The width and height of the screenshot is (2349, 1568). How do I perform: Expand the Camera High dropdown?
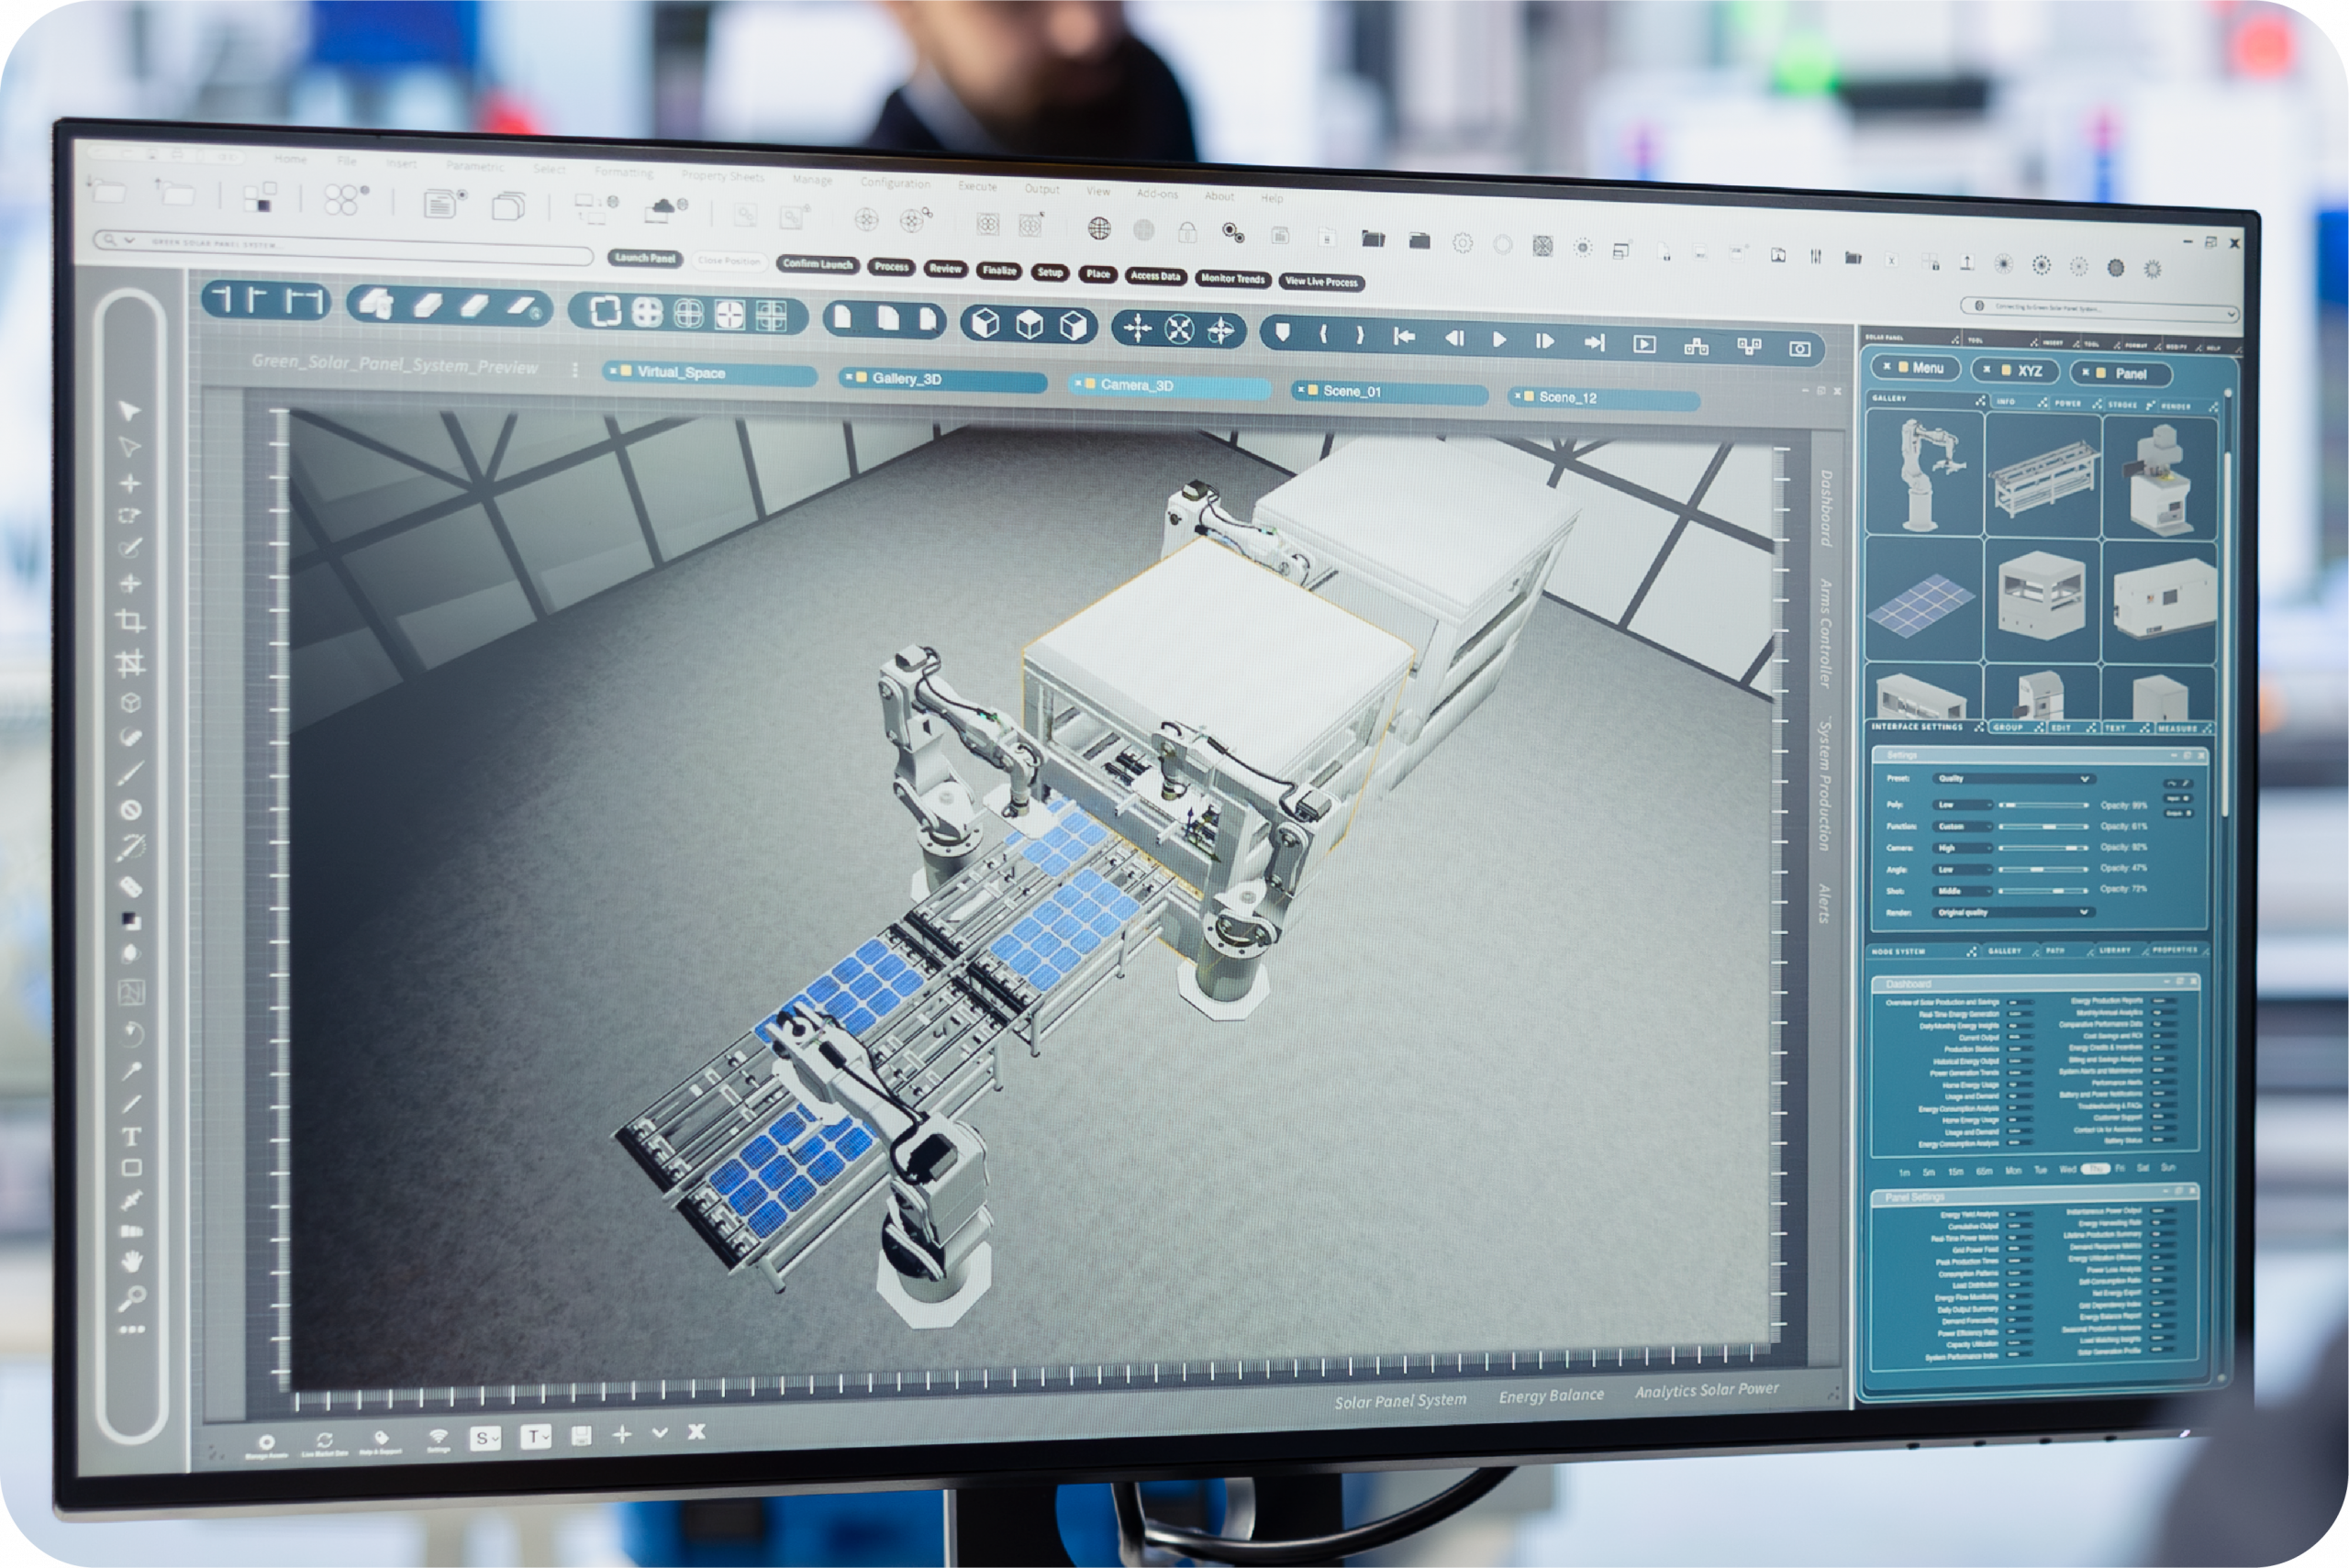tap(1964, 848)
